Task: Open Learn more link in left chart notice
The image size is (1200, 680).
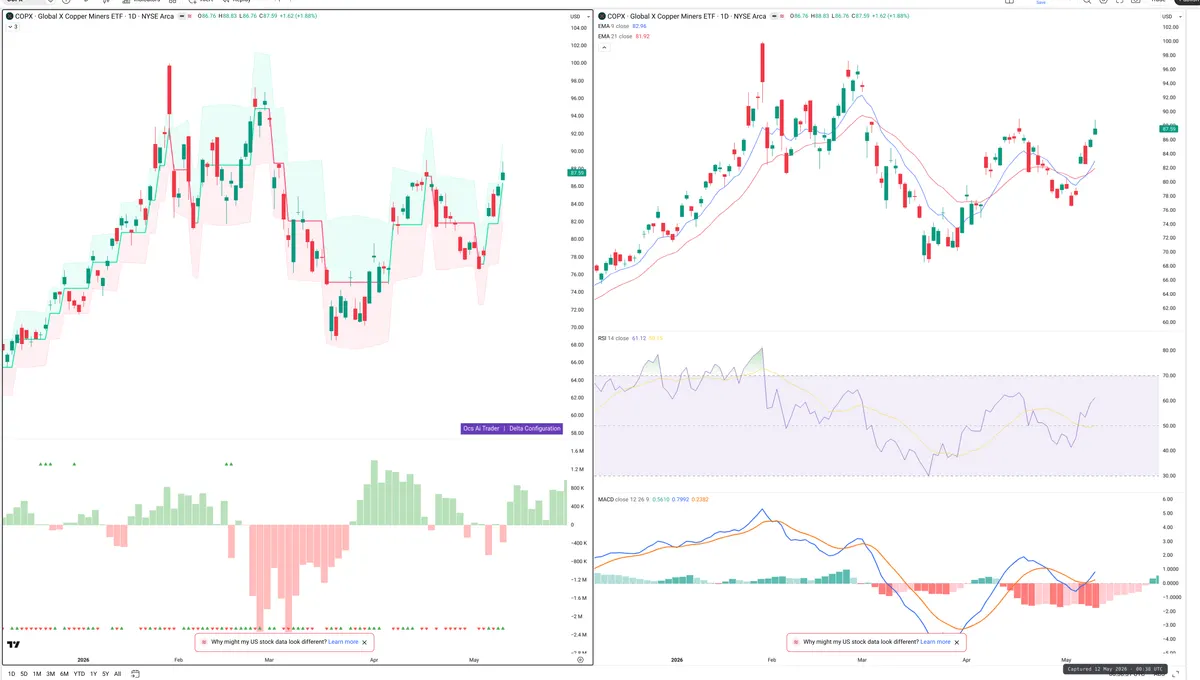Action: click(x=343, y=642)
